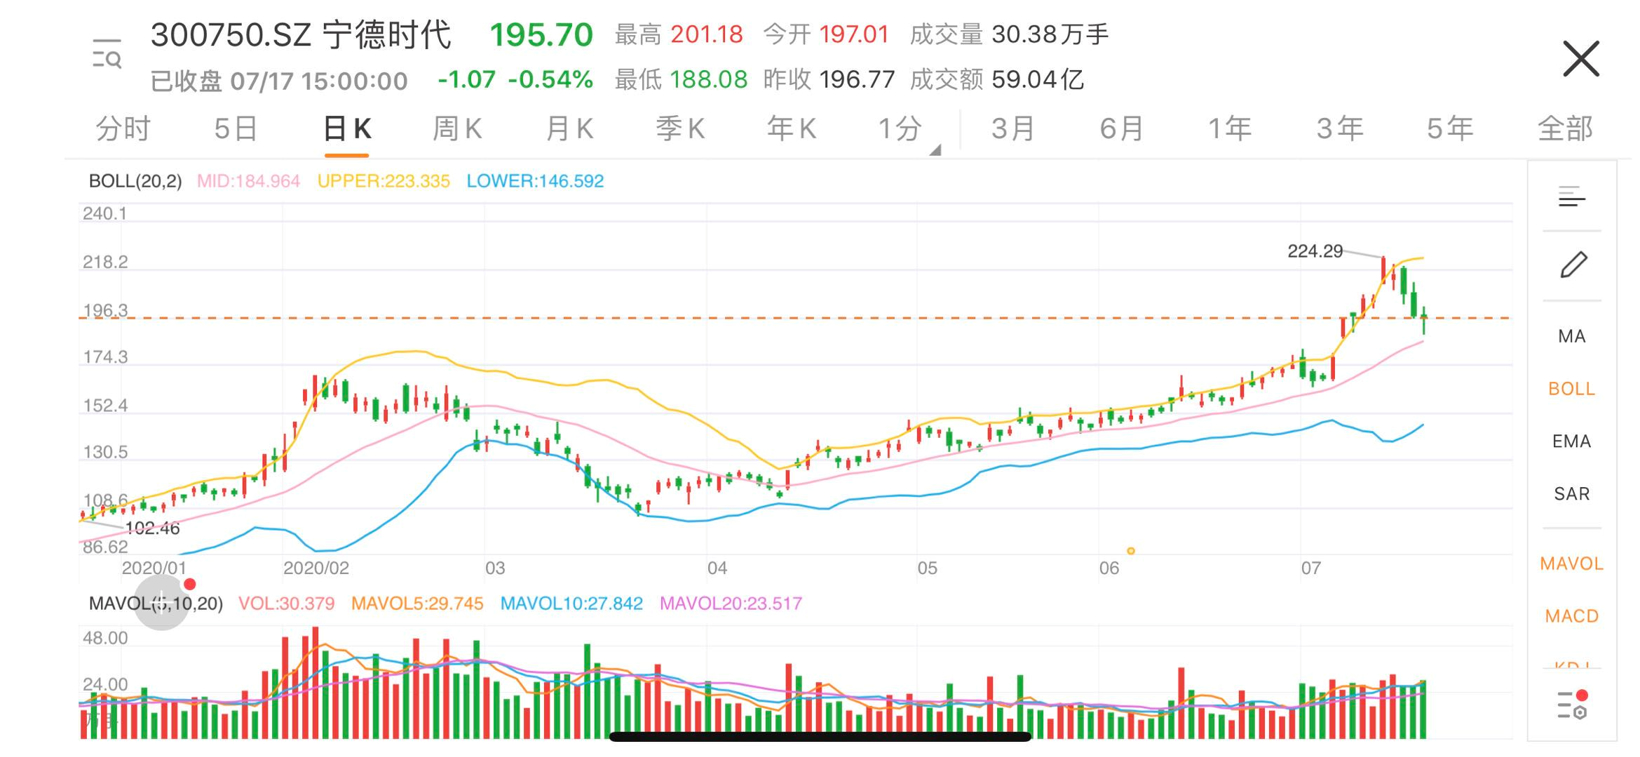Click the 成交量 30.38万手 volume figure
This screenshot has height=757, width=1640.
click(1009, 35)
